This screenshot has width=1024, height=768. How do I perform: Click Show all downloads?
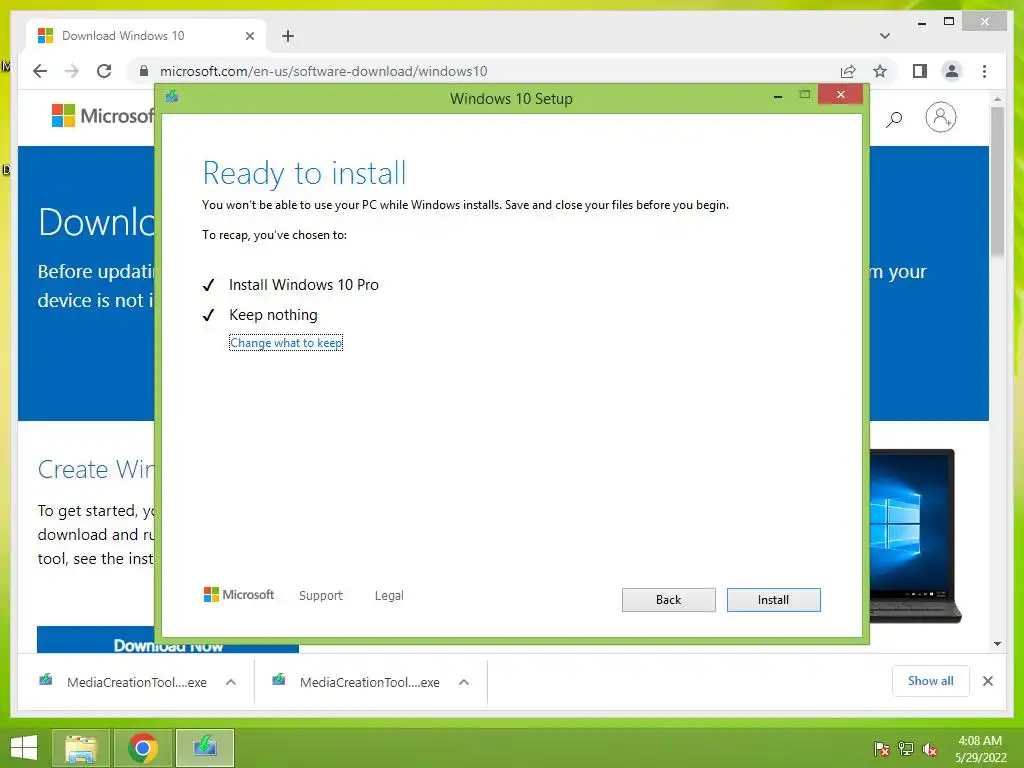click(x=930, y=681)
